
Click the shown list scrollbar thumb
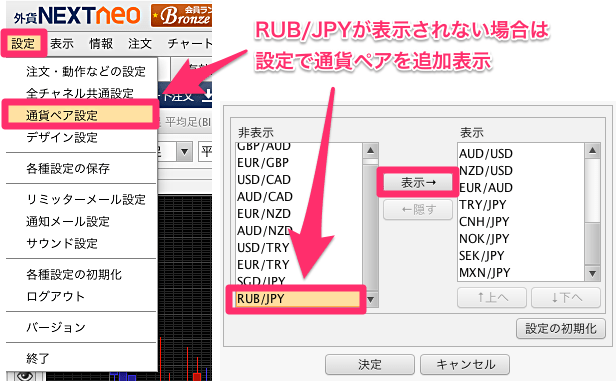click(592, 244)
